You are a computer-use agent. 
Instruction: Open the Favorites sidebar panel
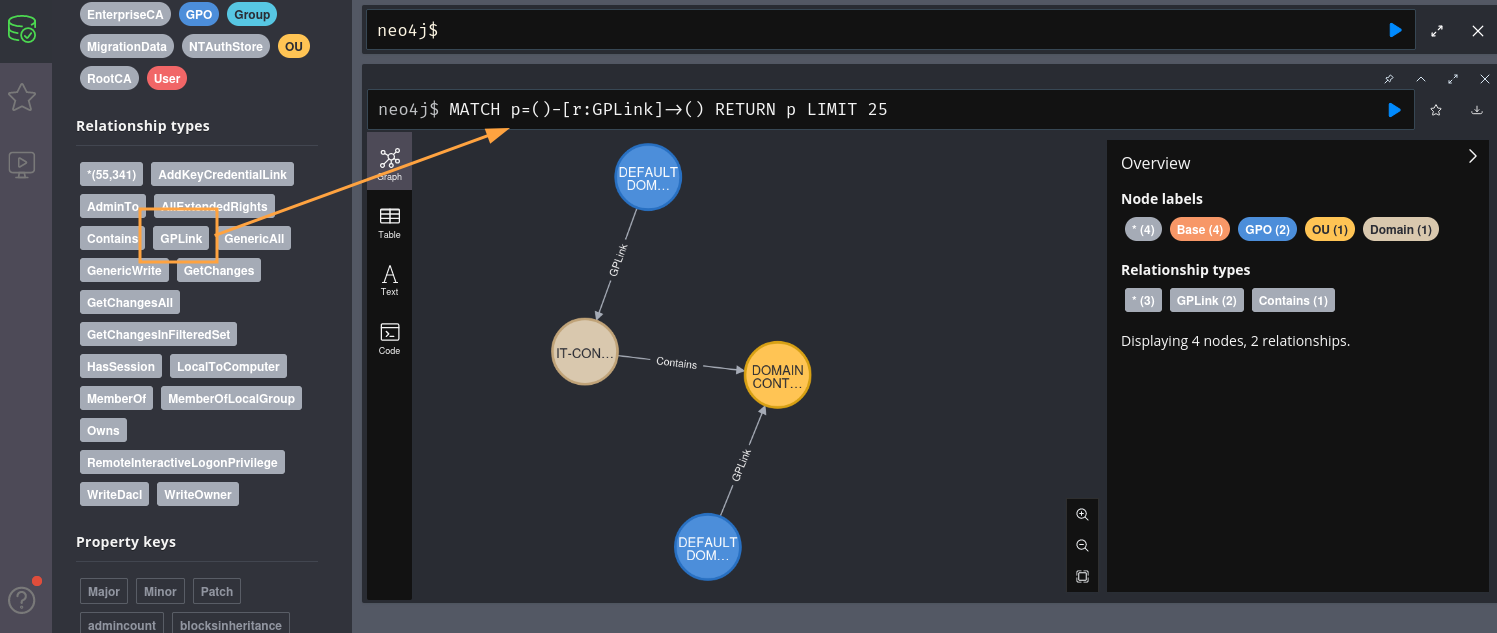click(22, 96)
